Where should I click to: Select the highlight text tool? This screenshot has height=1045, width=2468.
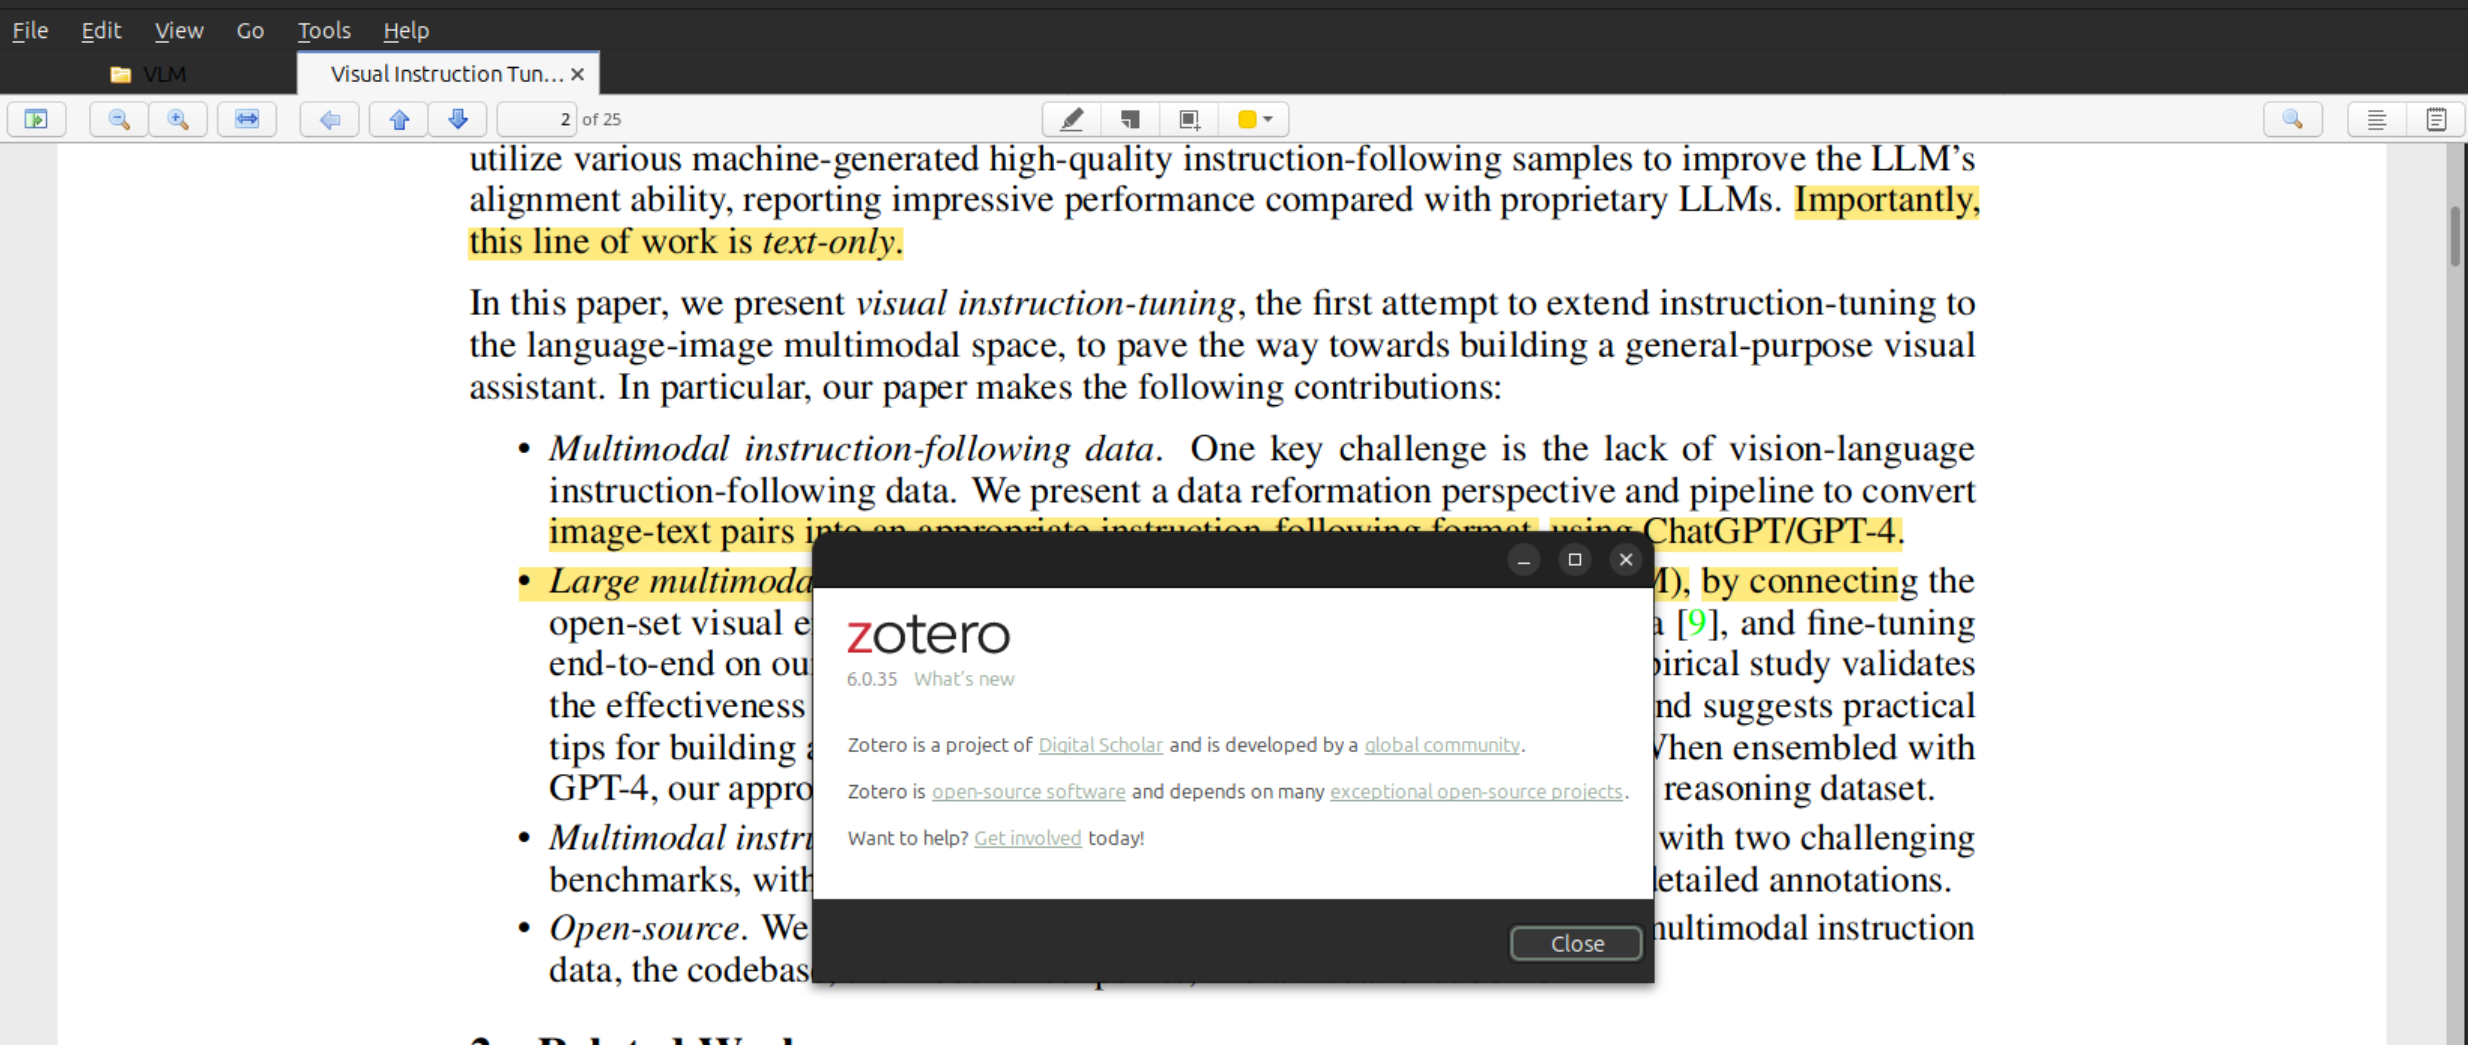tap(1072, 120)
